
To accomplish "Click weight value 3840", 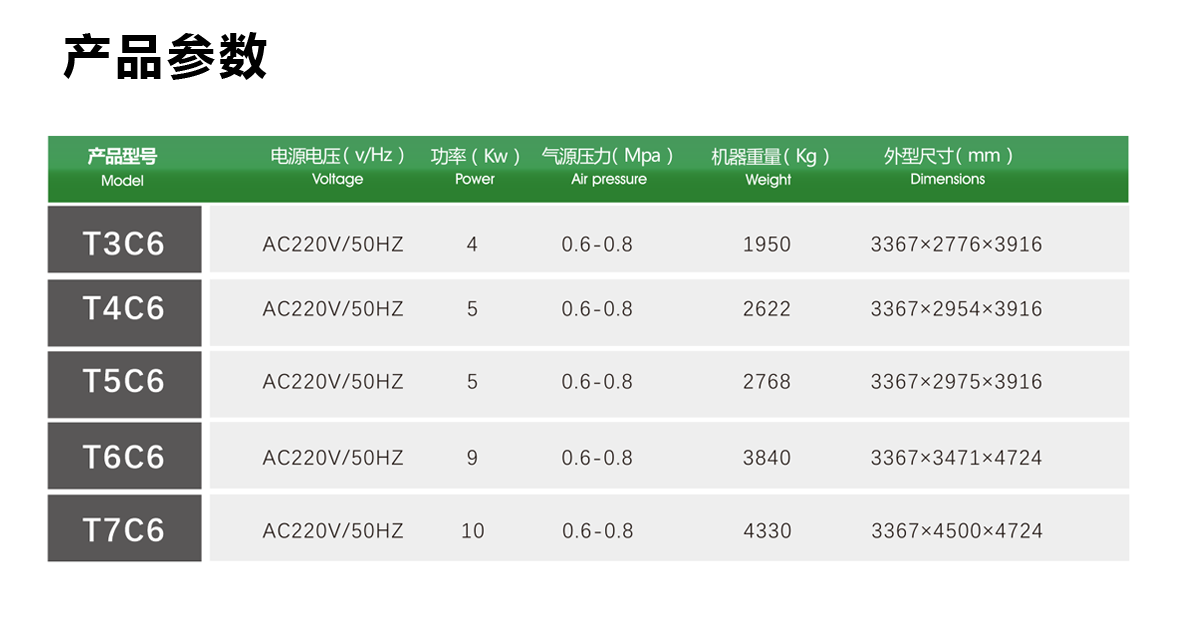I will pos(767,458).
